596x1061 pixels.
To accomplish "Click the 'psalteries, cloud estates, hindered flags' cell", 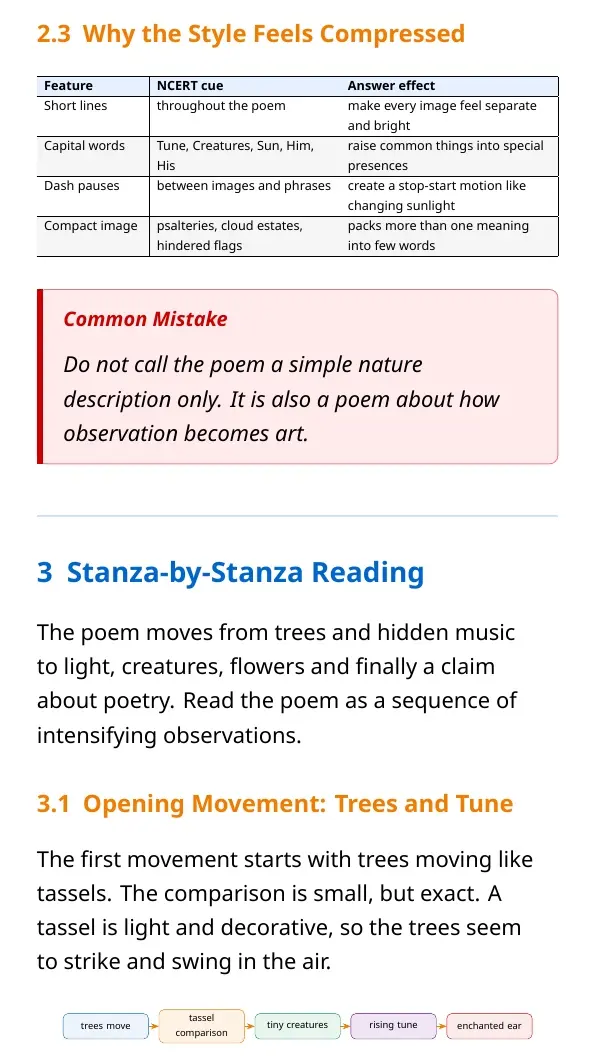I will coord(245,236).
